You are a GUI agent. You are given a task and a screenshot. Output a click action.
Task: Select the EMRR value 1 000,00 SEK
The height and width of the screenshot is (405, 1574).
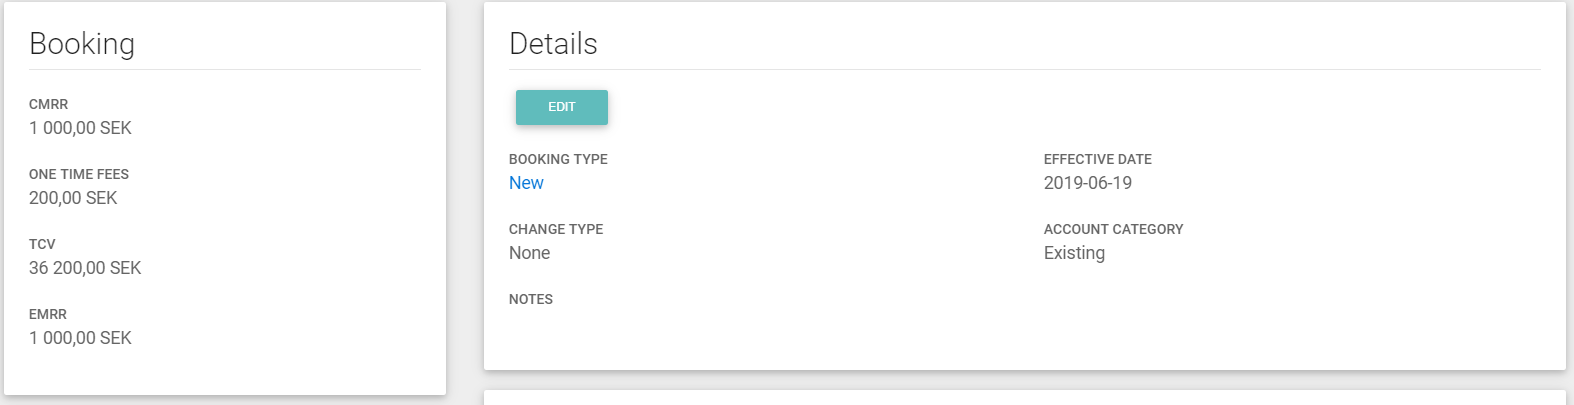(80, 338)
